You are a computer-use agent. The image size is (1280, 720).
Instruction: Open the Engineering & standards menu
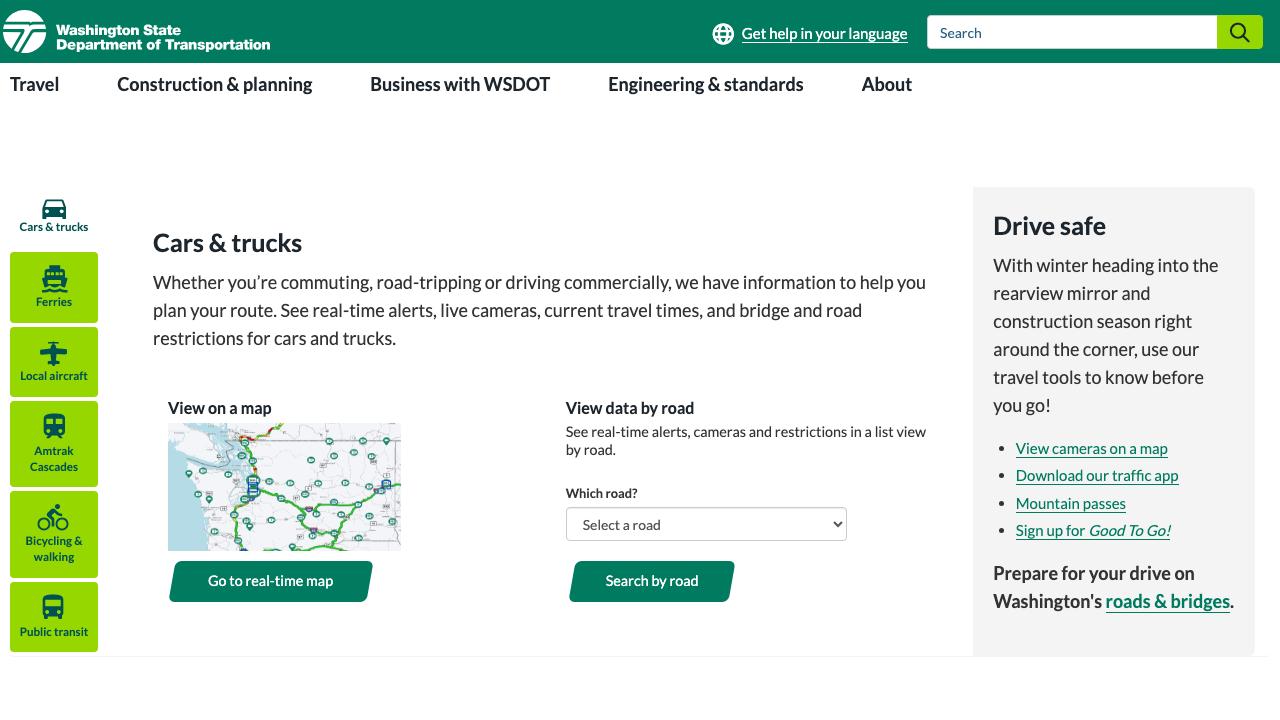(705, 85)
